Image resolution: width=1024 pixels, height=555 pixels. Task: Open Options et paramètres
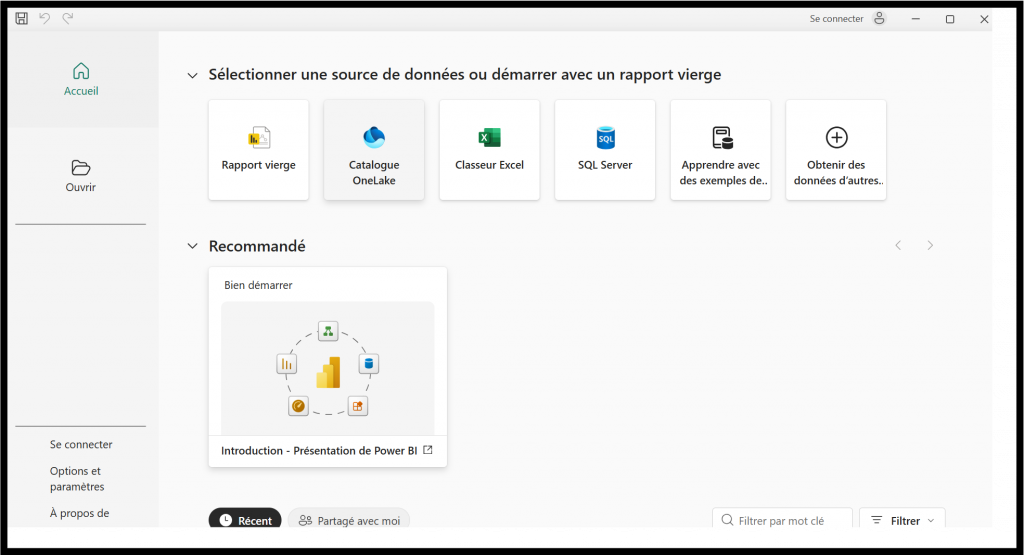click(x=77, y=479)
